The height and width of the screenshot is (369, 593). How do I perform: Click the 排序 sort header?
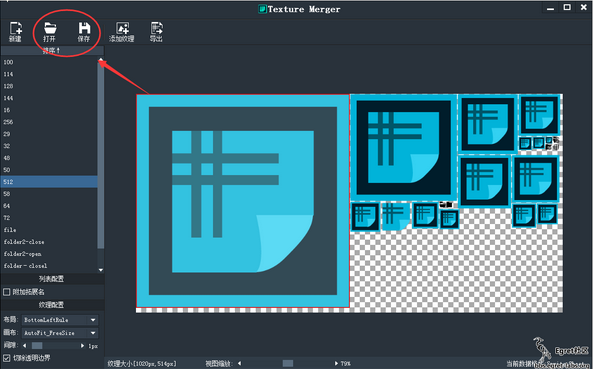click(52, 51)
